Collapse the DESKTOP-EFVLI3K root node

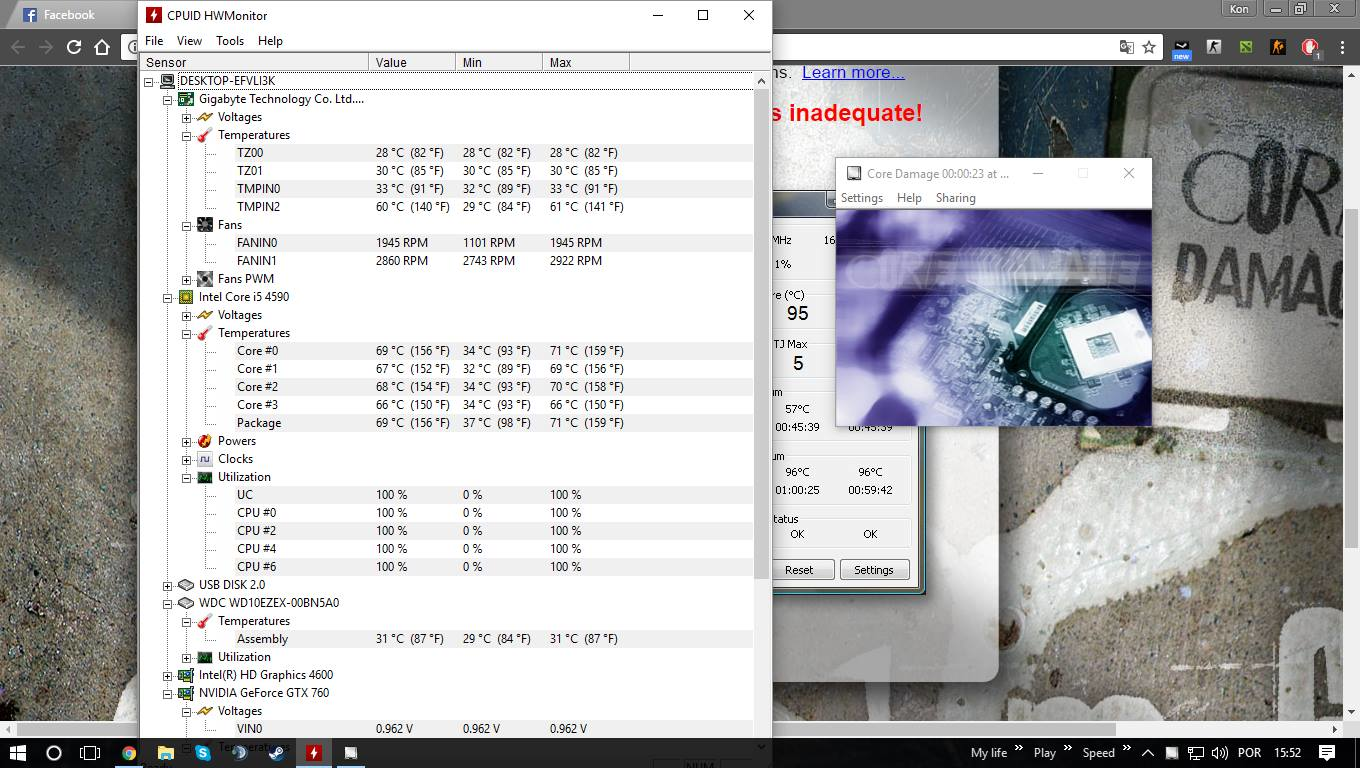[x=149, y=81]
